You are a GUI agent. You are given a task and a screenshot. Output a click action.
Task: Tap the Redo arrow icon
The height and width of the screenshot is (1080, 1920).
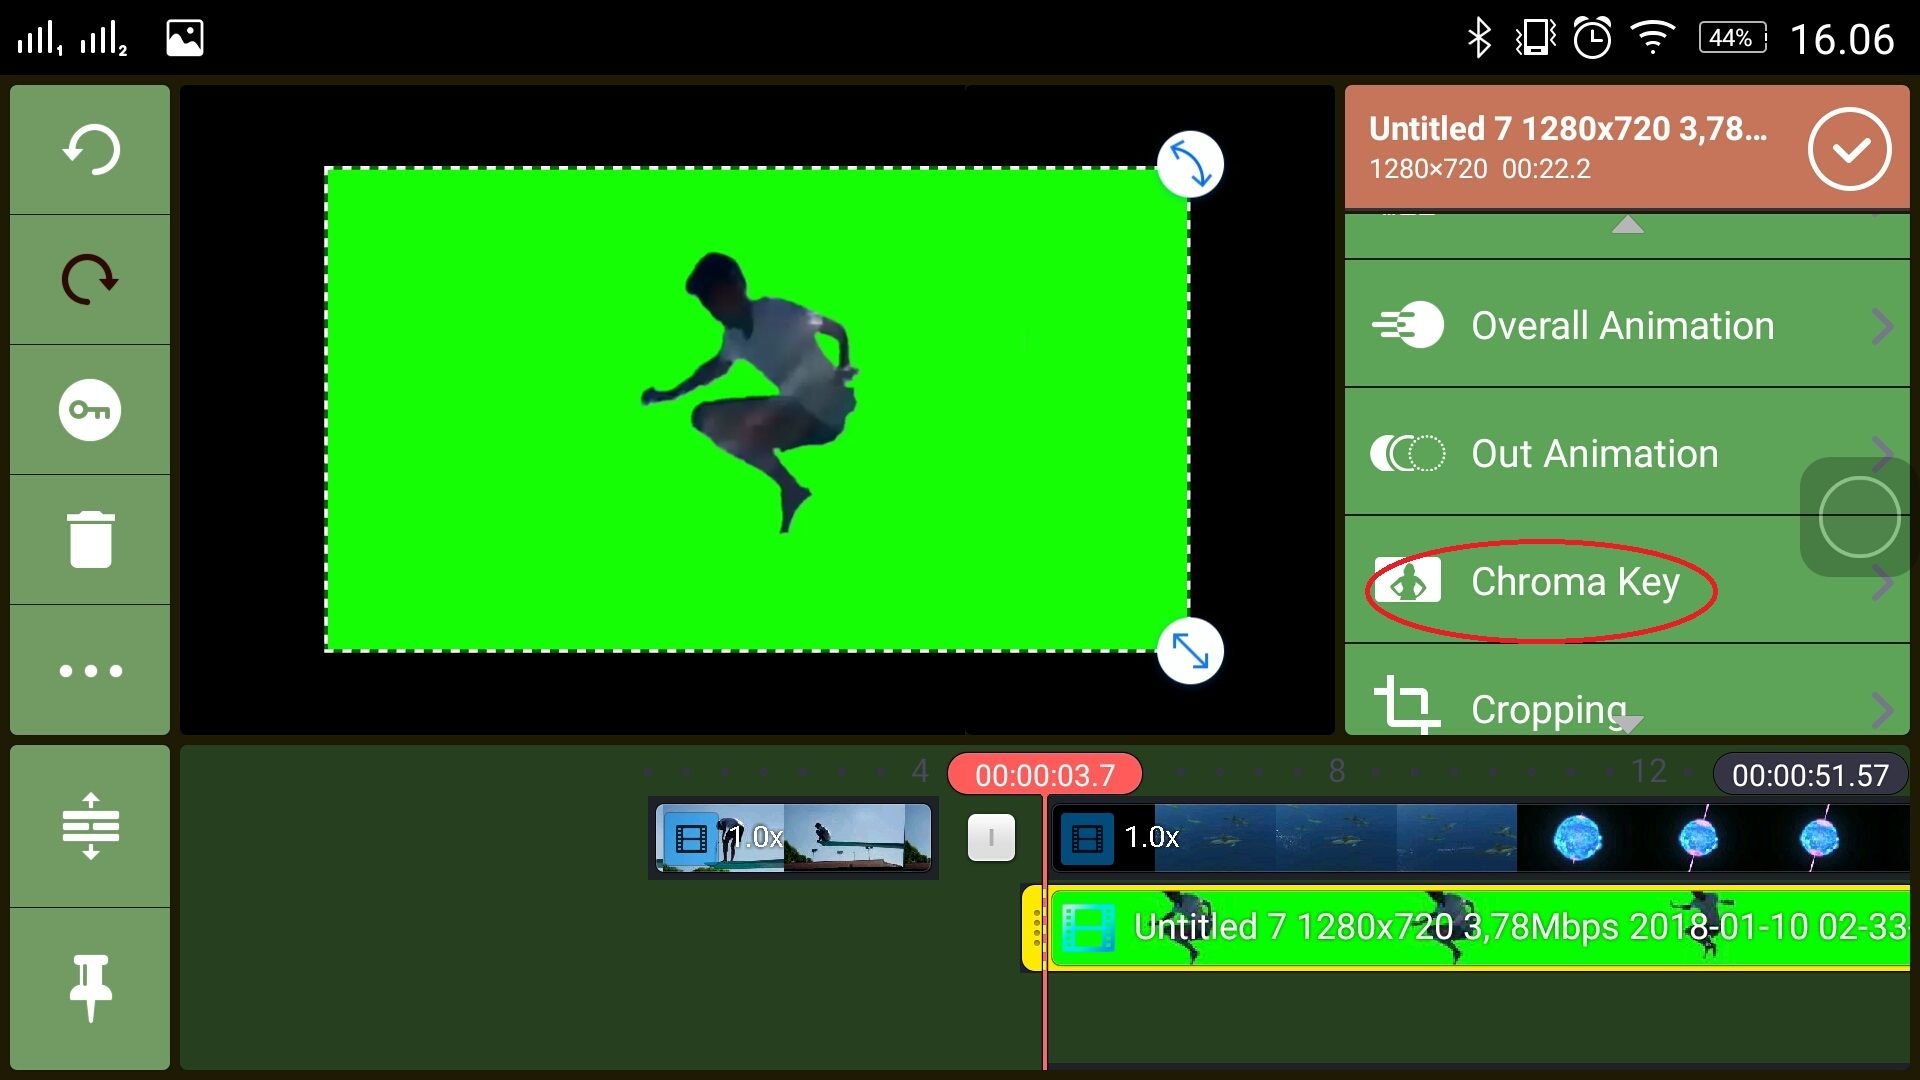[x=90, y=279]
